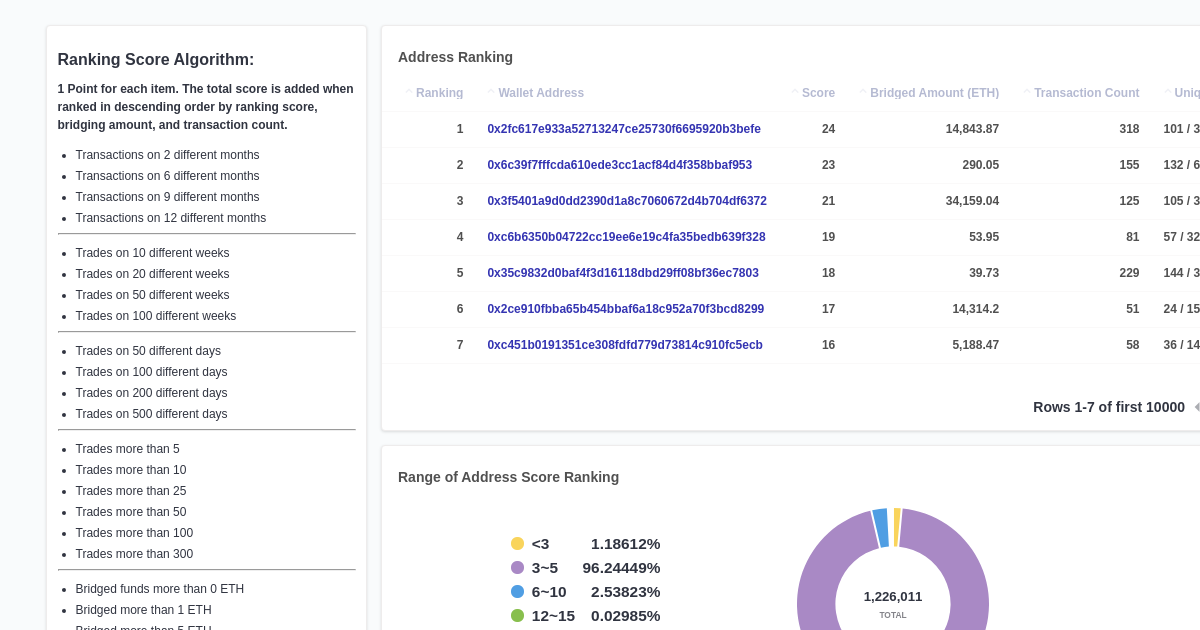Image resolution: width=1200 pixels, height=630 pixels.
Task: Open wallet 0xc451b0191351ce308fdfd779d73814c910fc5ecb details
Action: click(625, 345)
